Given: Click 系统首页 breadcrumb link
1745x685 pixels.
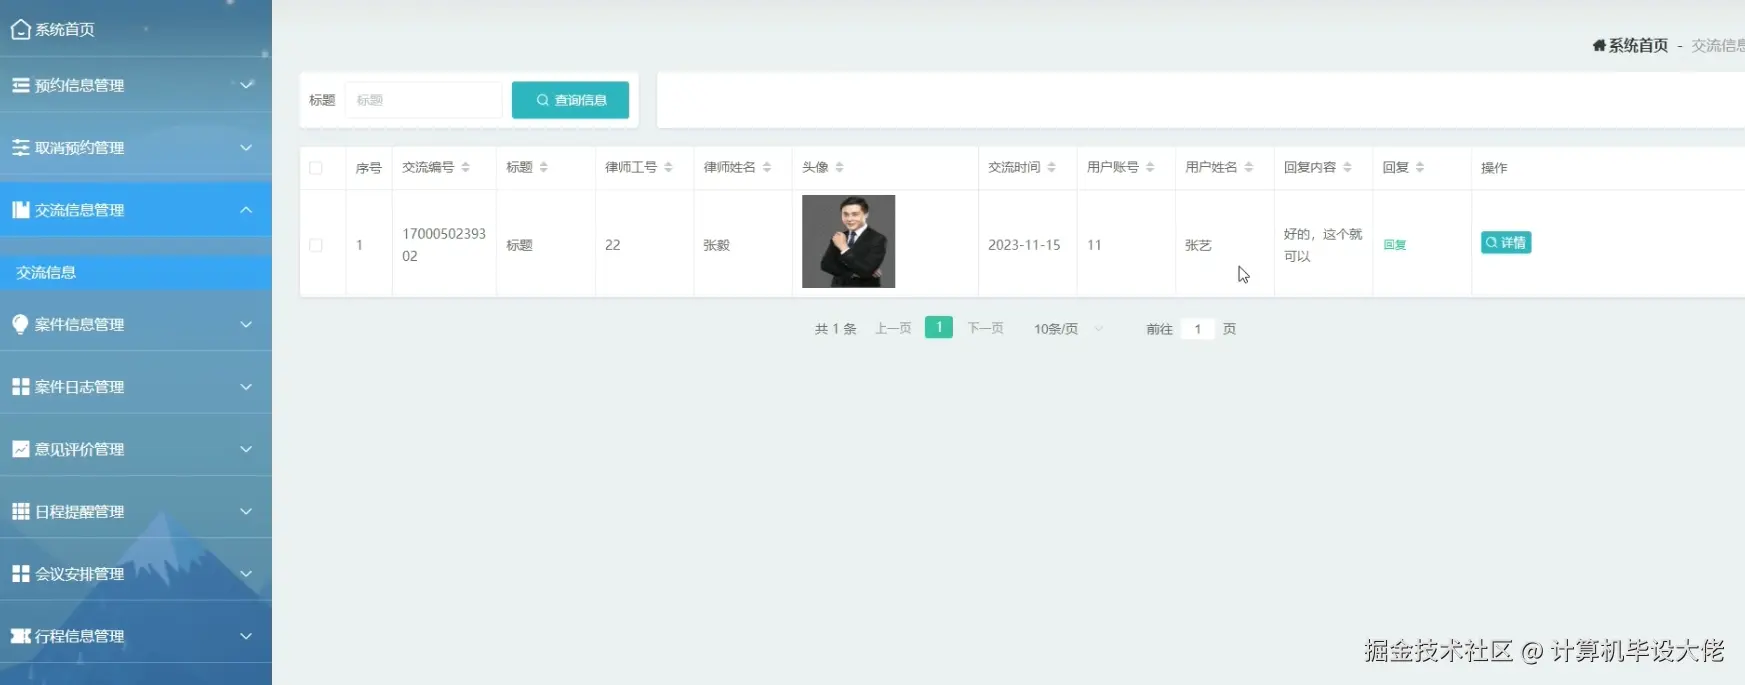Looking at the screenshot, I should 1638,45.
